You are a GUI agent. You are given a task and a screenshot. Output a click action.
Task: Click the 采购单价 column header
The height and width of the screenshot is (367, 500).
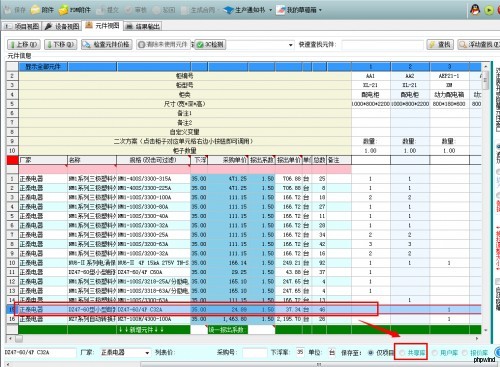click(228, 160)
